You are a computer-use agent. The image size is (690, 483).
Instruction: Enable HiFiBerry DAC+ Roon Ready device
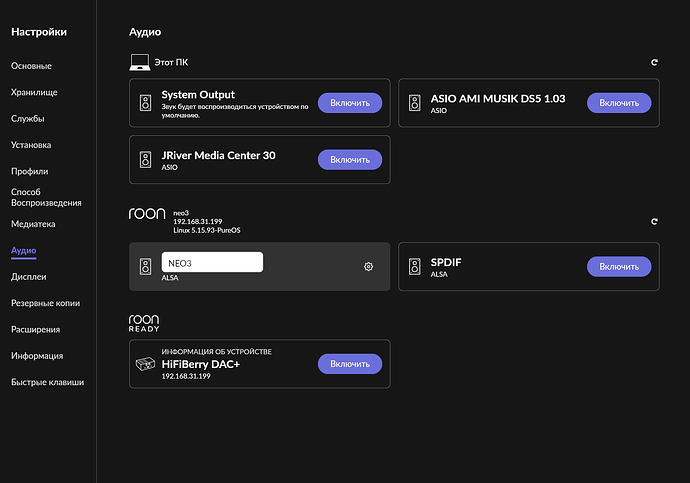pyautogui.click(x=350, y=364)
